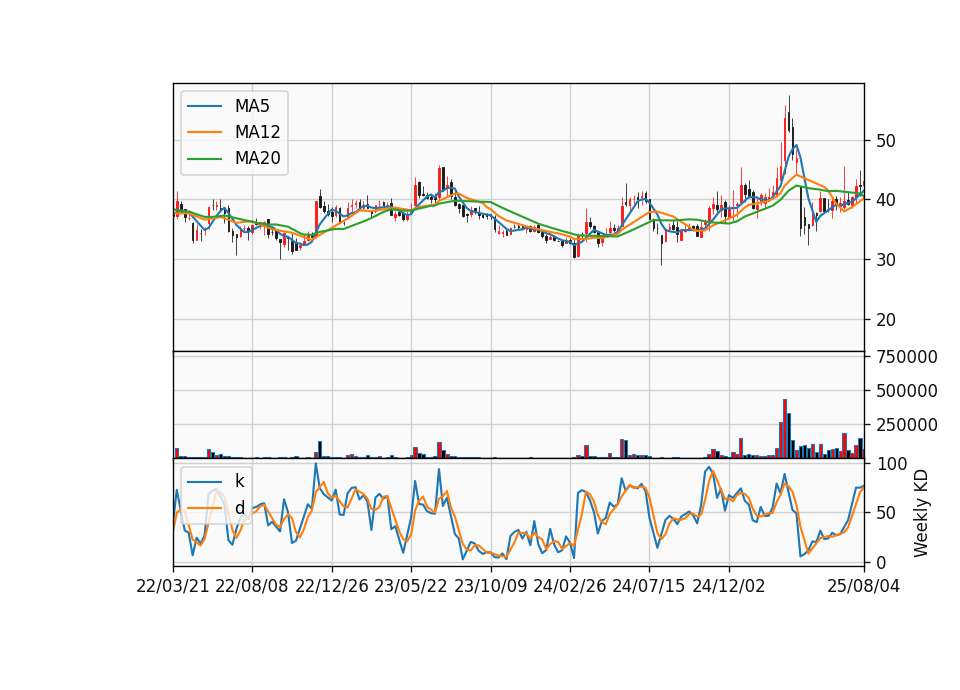Click the KD axis value 50
Viewport: 960px width, 690px height.
(885, 513)
